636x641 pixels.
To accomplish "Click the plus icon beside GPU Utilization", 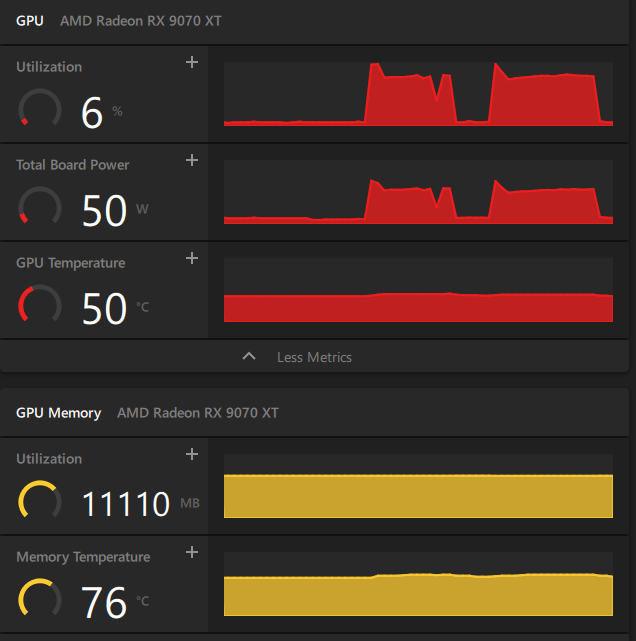I will pyautogui.click(x=193, y=63).
